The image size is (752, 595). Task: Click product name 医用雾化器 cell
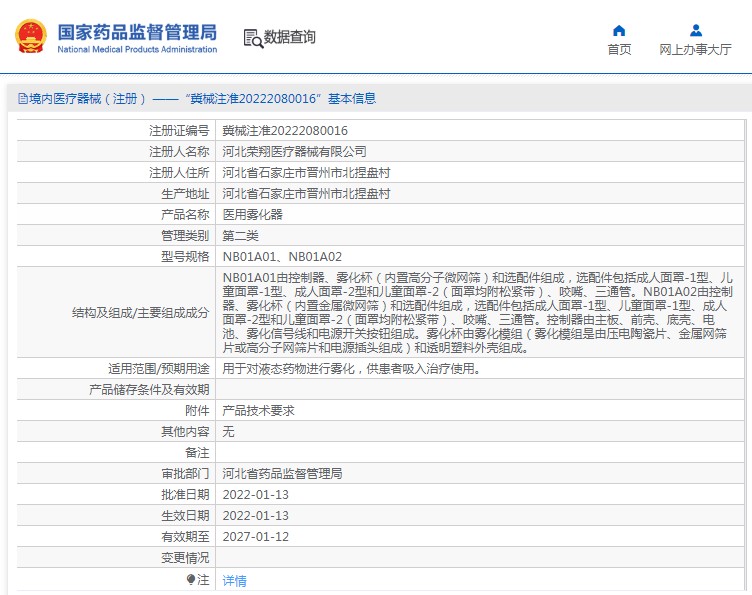tap(252, 214)
